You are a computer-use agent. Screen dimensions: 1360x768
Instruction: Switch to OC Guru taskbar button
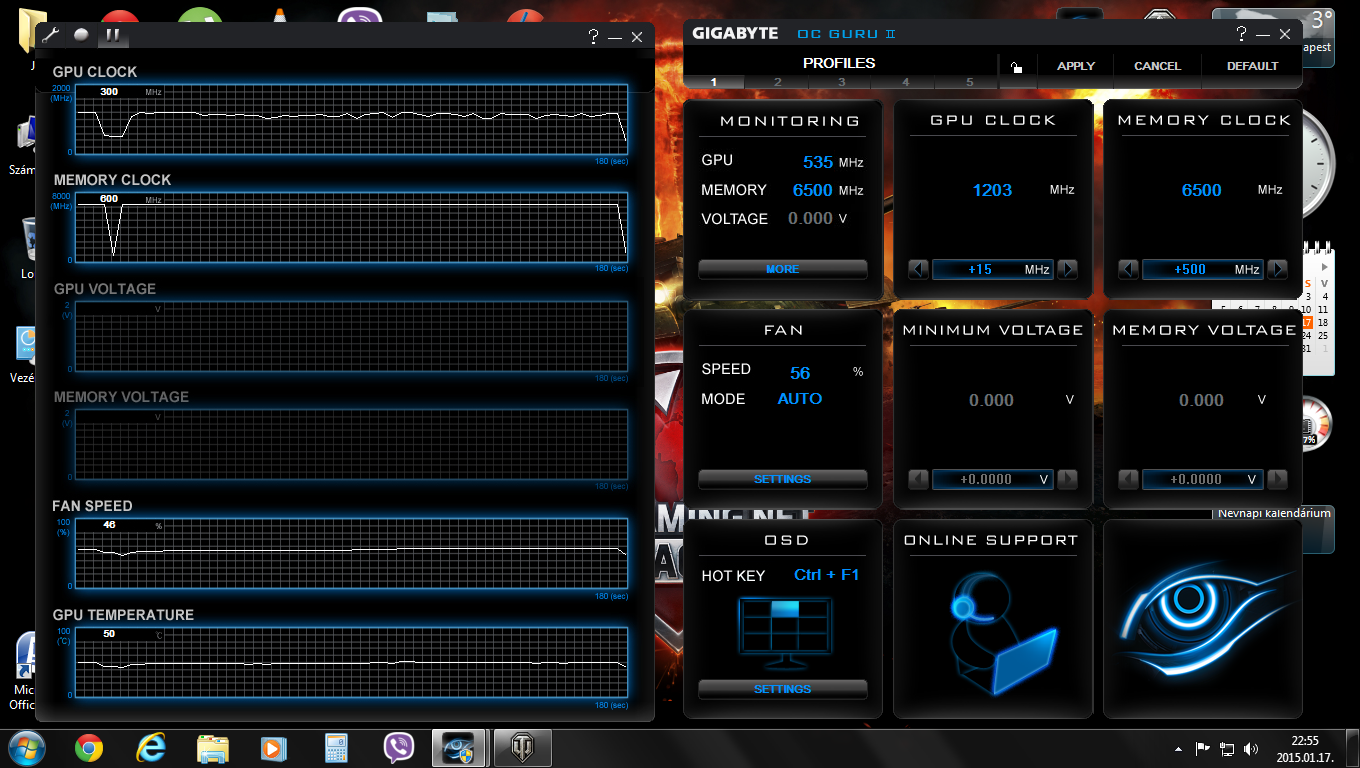(460, 748)
